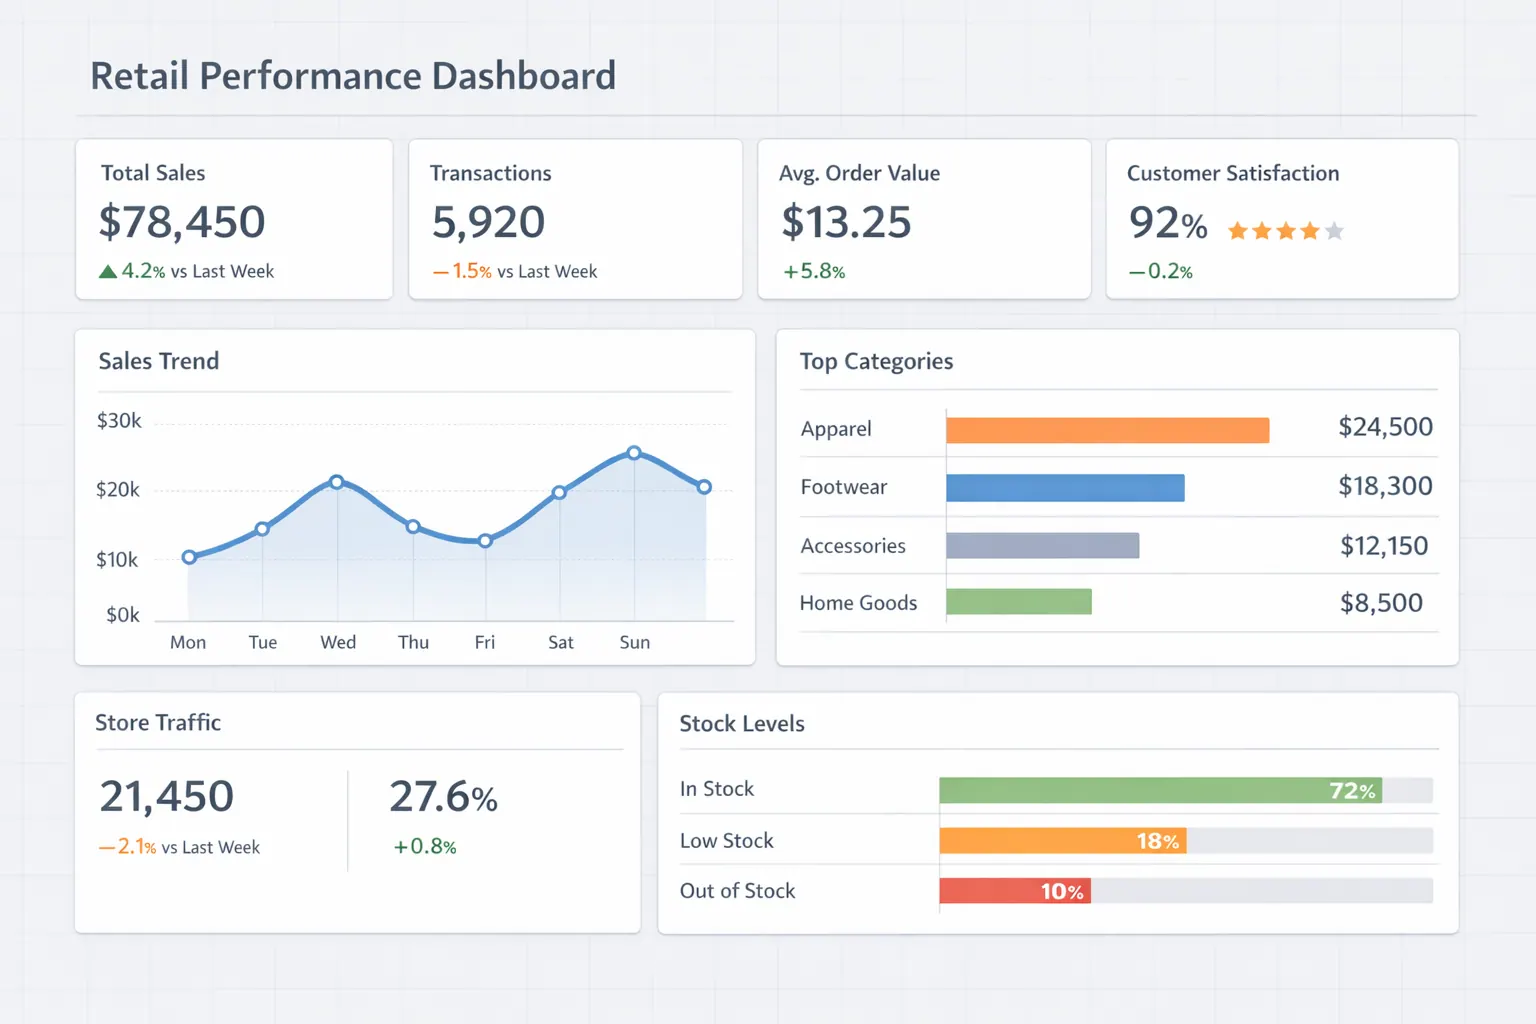Image resolution: width=1536 pixels, height=1024 pixels.
Task: Select the fourth star in Customer Satisfaction rating
Action: pos(1310,230)
